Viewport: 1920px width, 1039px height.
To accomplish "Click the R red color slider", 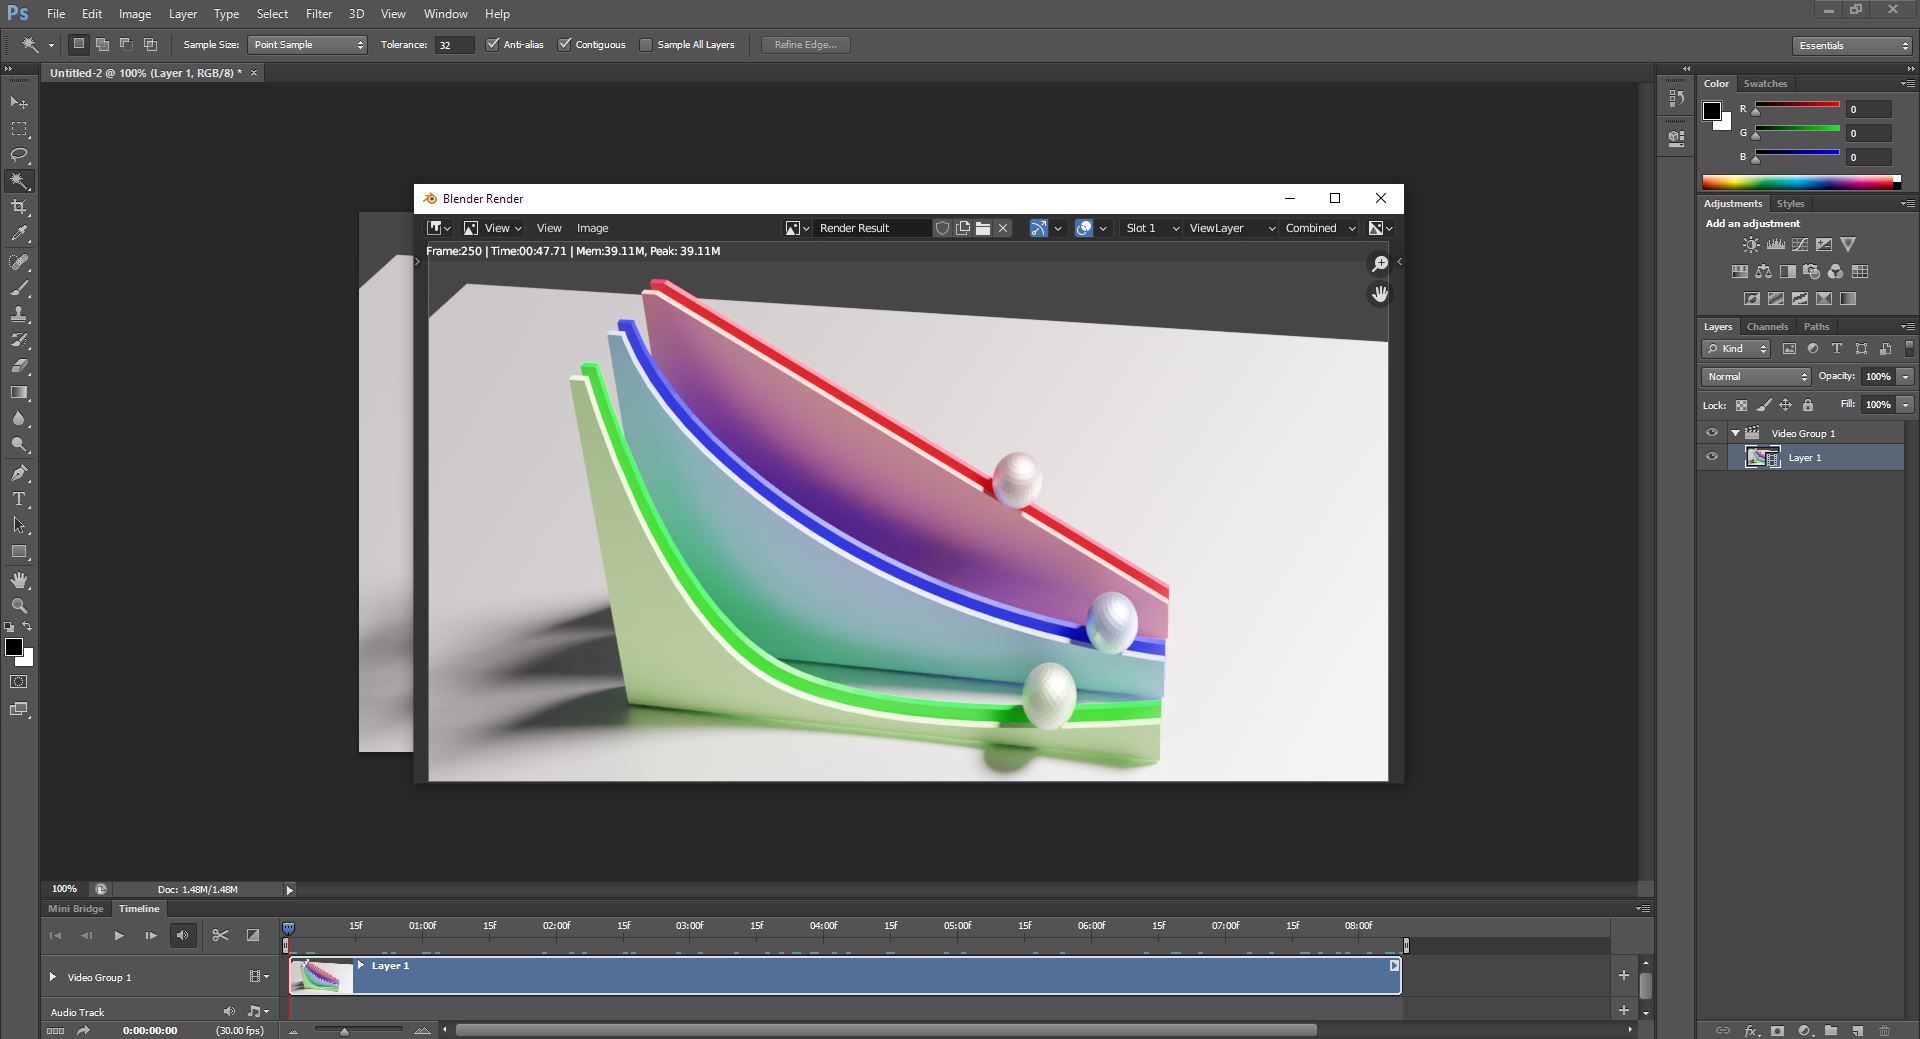I will 1797,105.
